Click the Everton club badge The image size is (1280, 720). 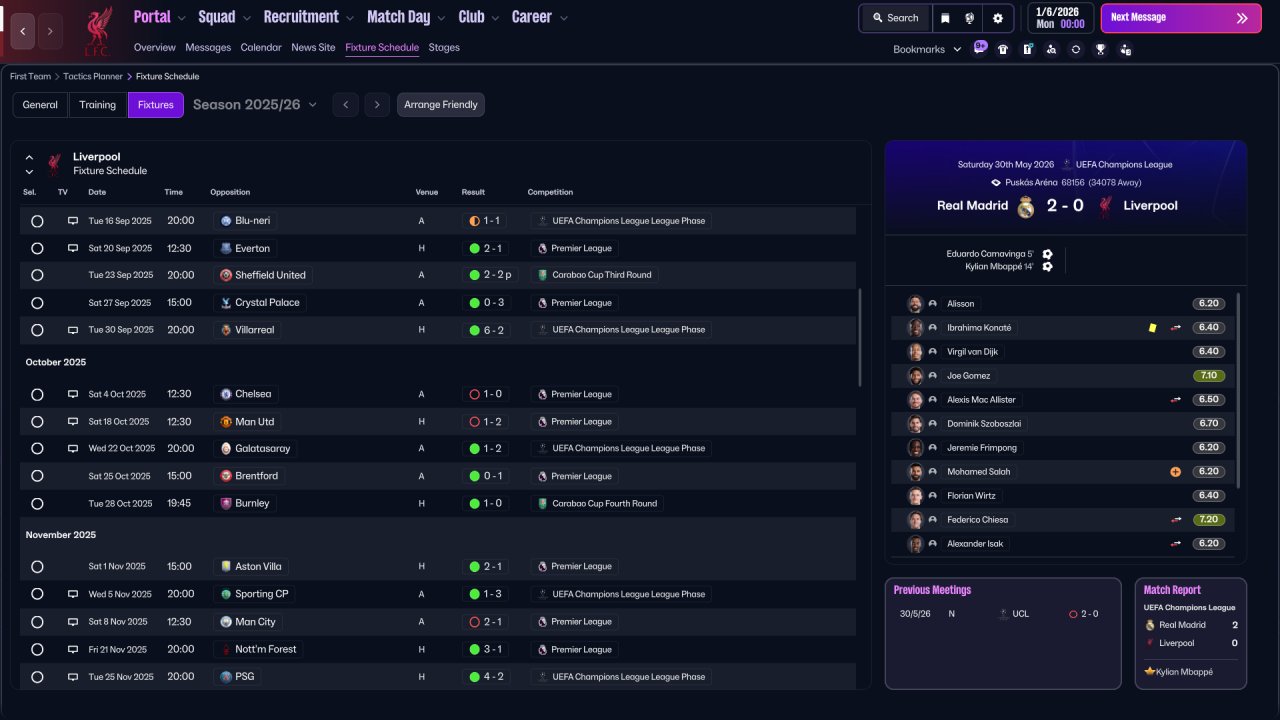[x=226, y=248]
